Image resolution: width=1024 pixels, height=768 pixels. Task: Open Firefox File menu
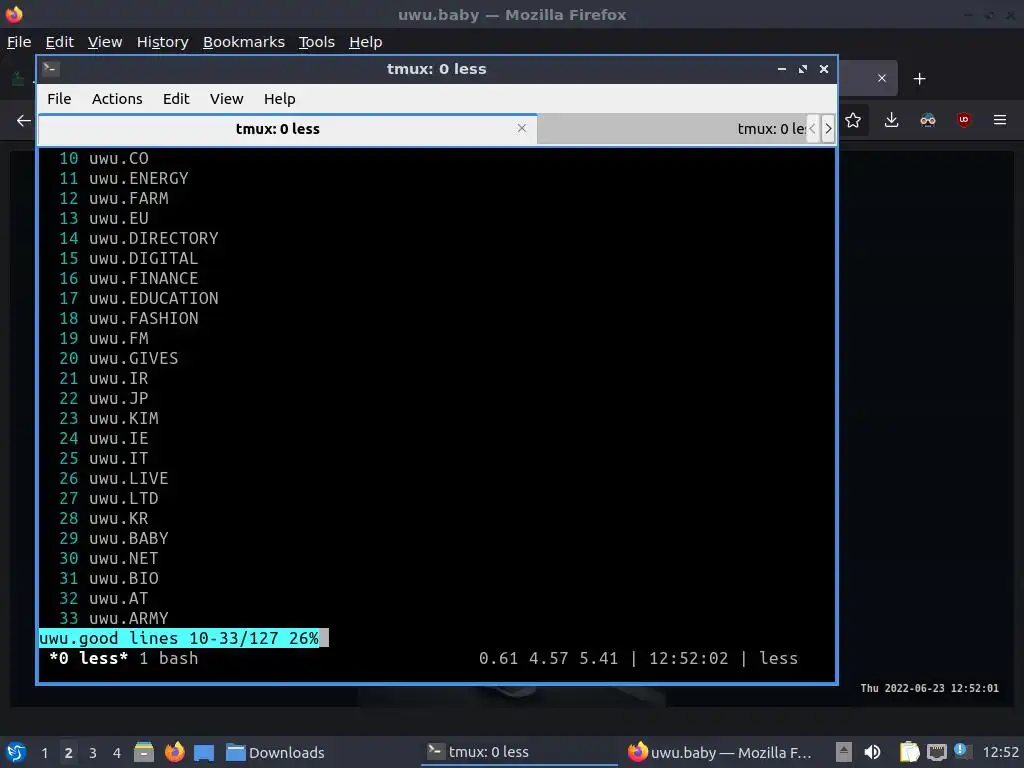tap(19, 42)
